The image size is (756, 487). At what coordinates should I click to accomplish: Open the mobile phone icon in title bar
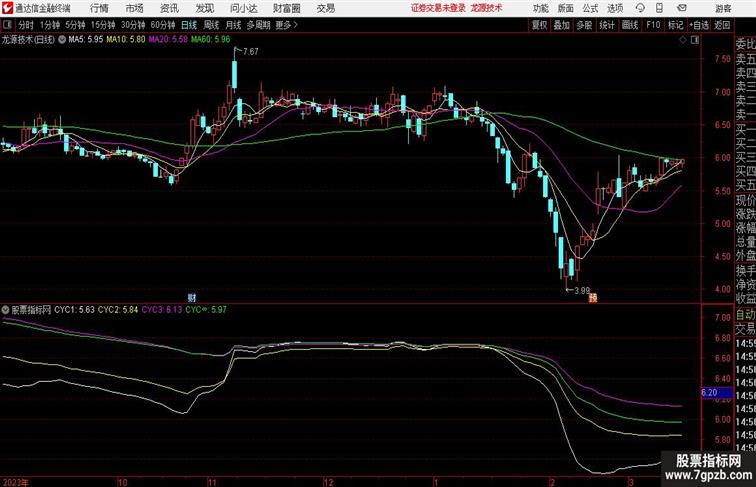click(659, 8)
